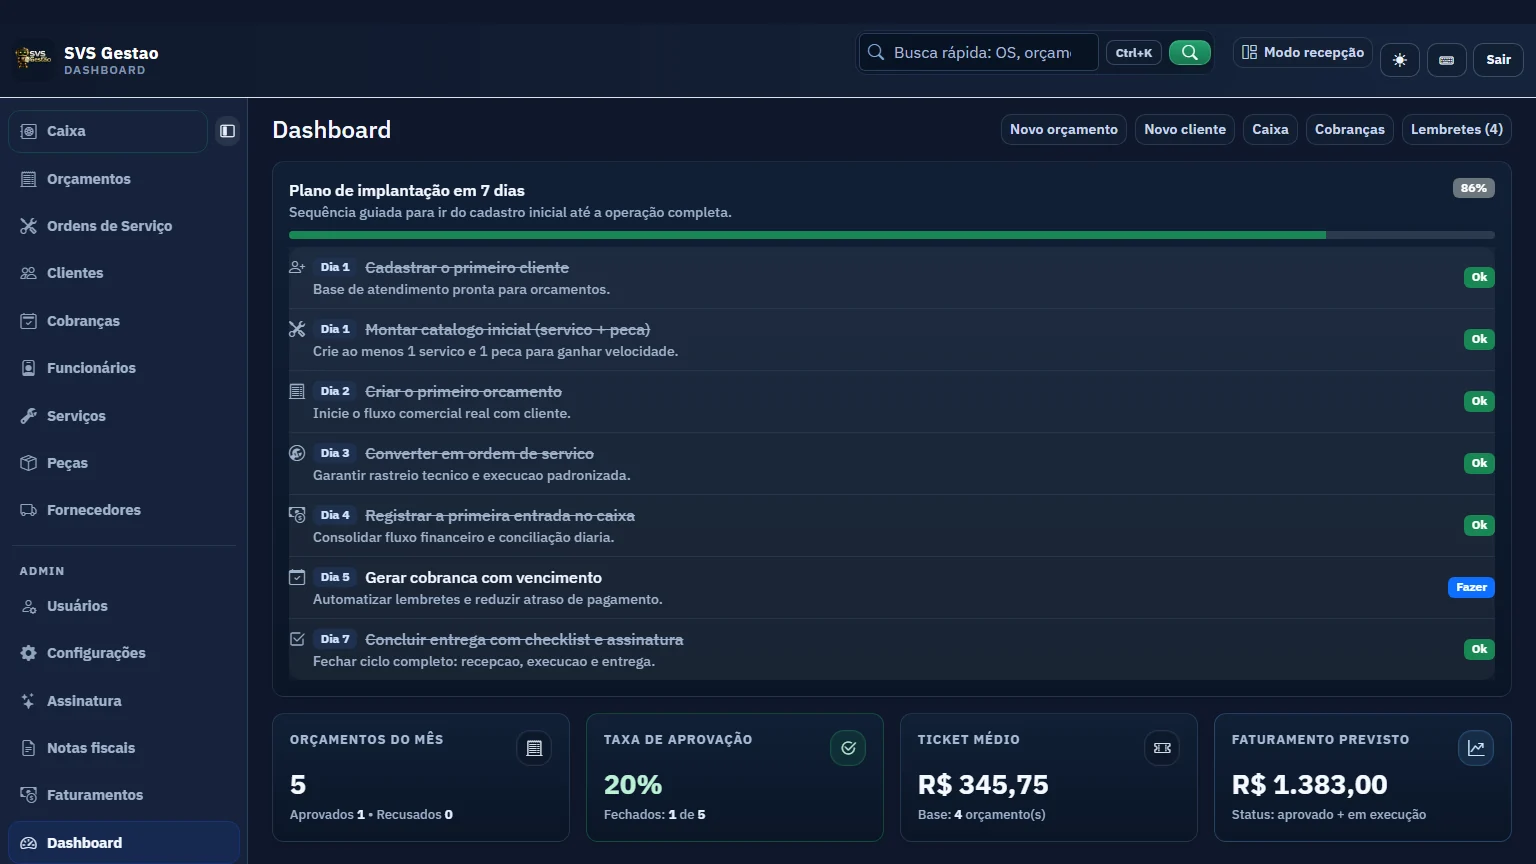Click the Faturamento previsto chart icon
Image resolution: width=1536 pixels, height=864 pixels.
(1476, 748)
